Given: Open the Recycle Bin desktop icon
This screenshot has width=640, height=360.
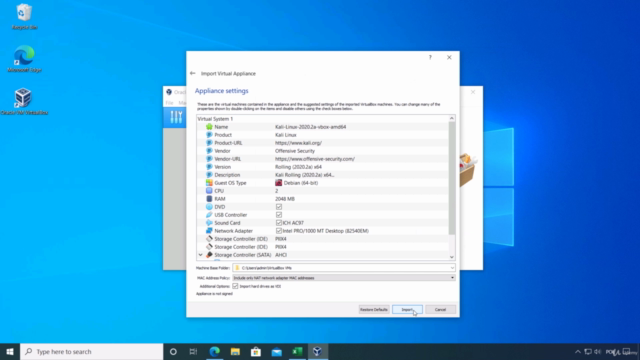Looking at the screenshot, I should coord(24,16).
